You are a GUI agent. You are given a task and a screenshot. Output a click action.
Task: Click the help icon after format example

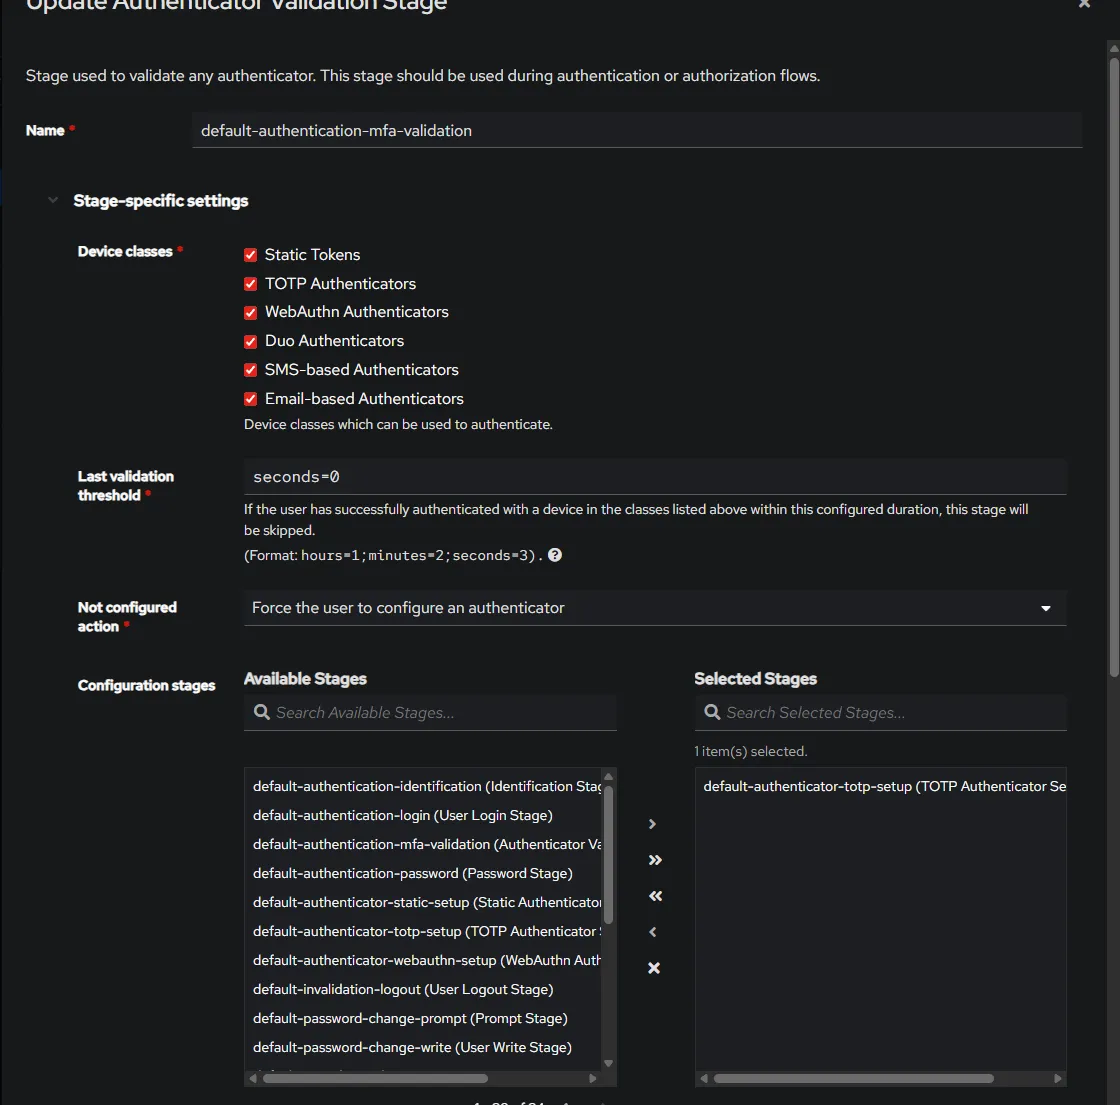click(x=555, y=555)
